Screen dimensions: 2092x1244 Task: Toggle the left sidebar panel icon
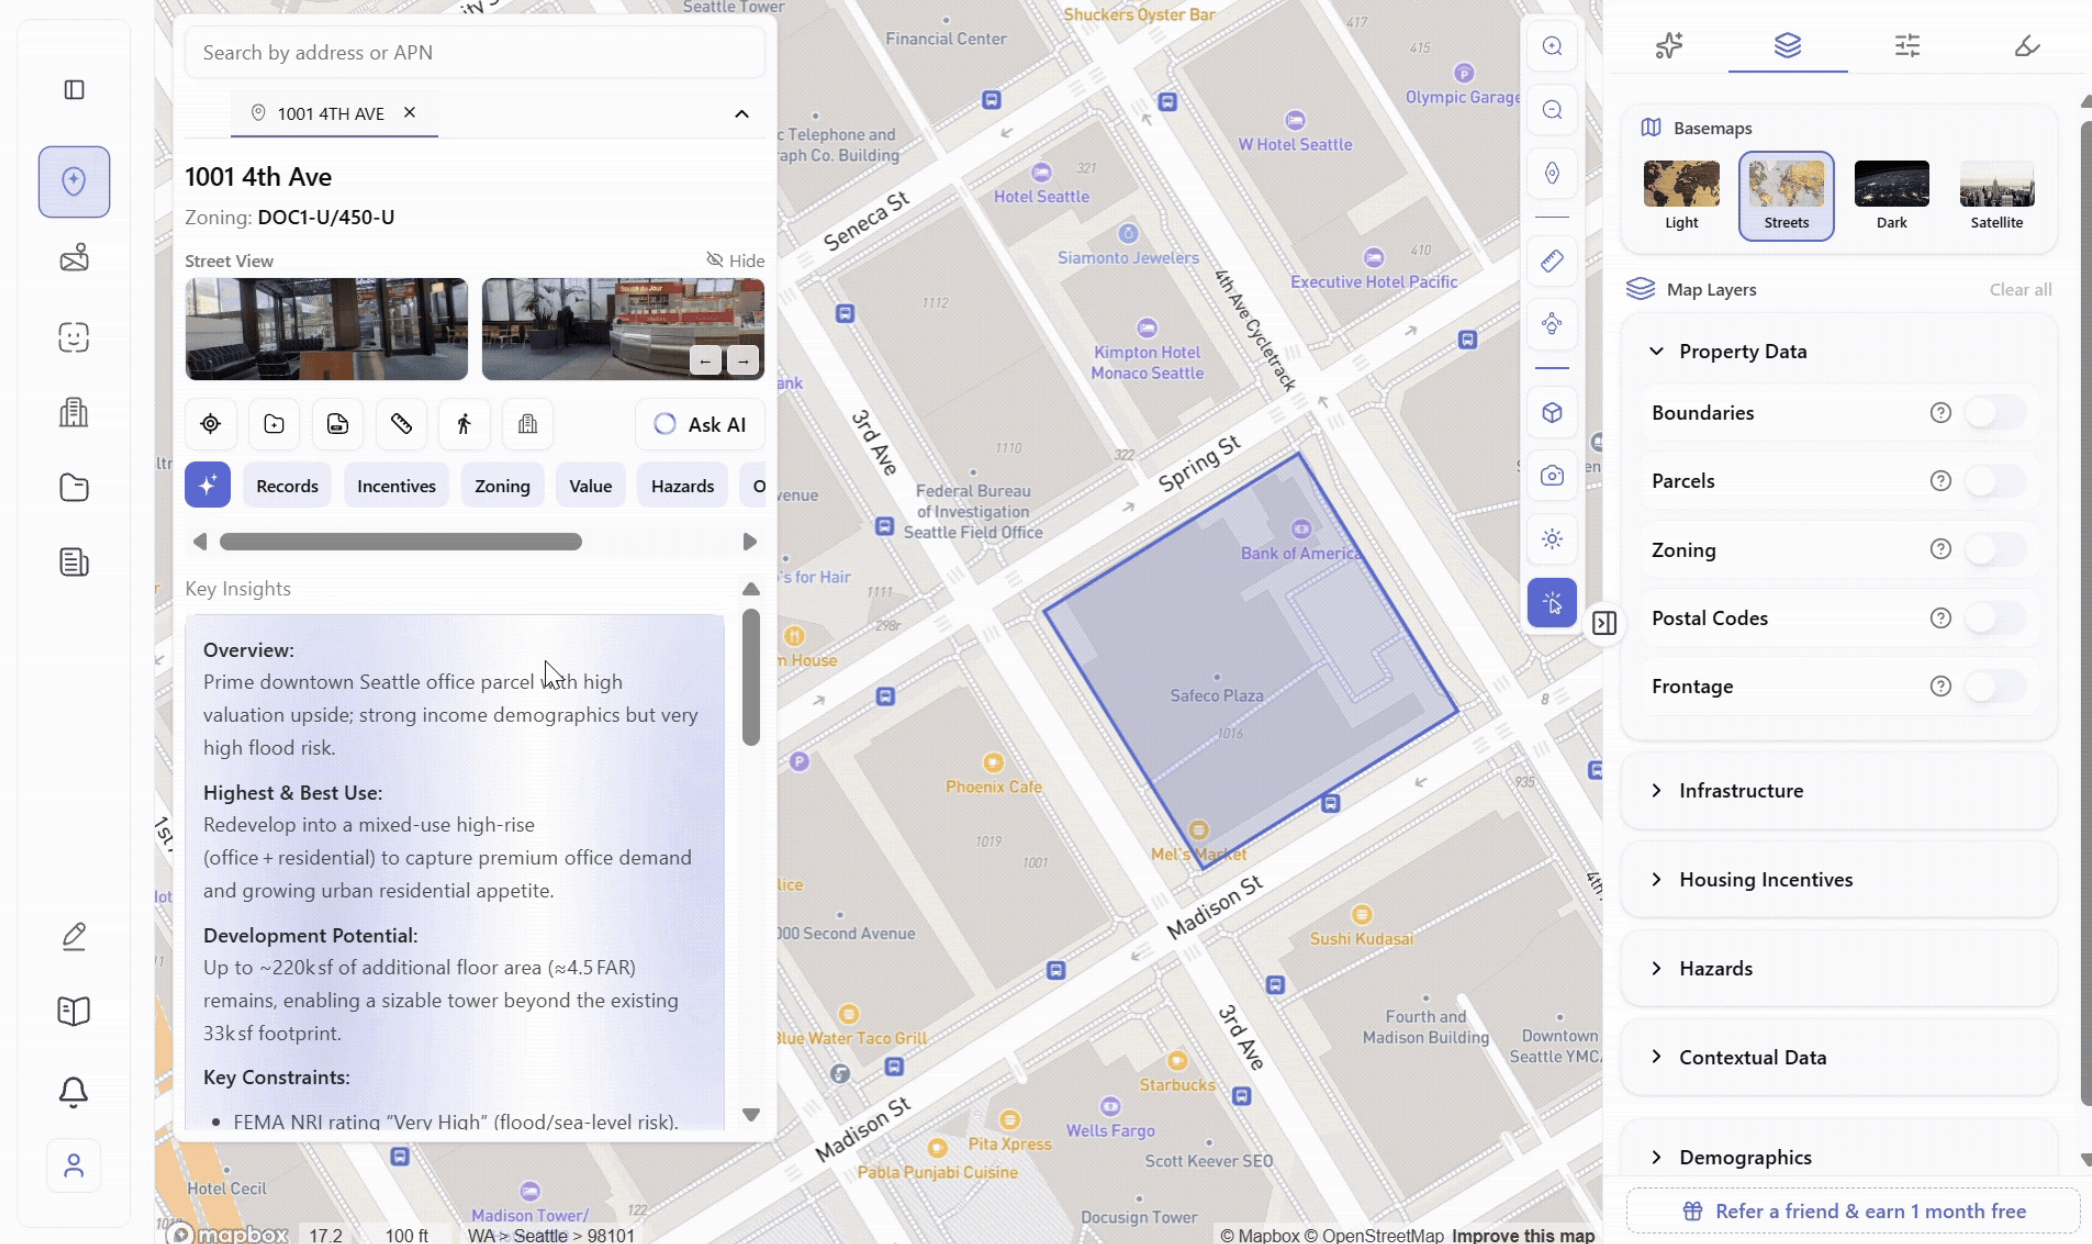coord(74,90)
